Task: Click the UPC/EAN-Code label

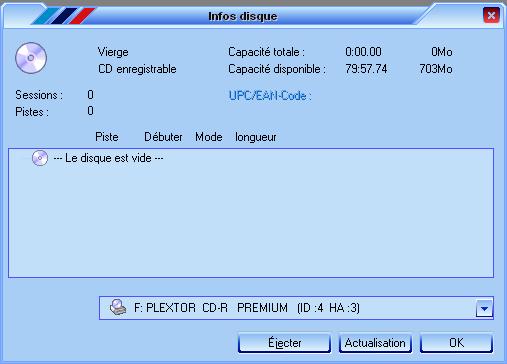Action: tap(270, 96)
